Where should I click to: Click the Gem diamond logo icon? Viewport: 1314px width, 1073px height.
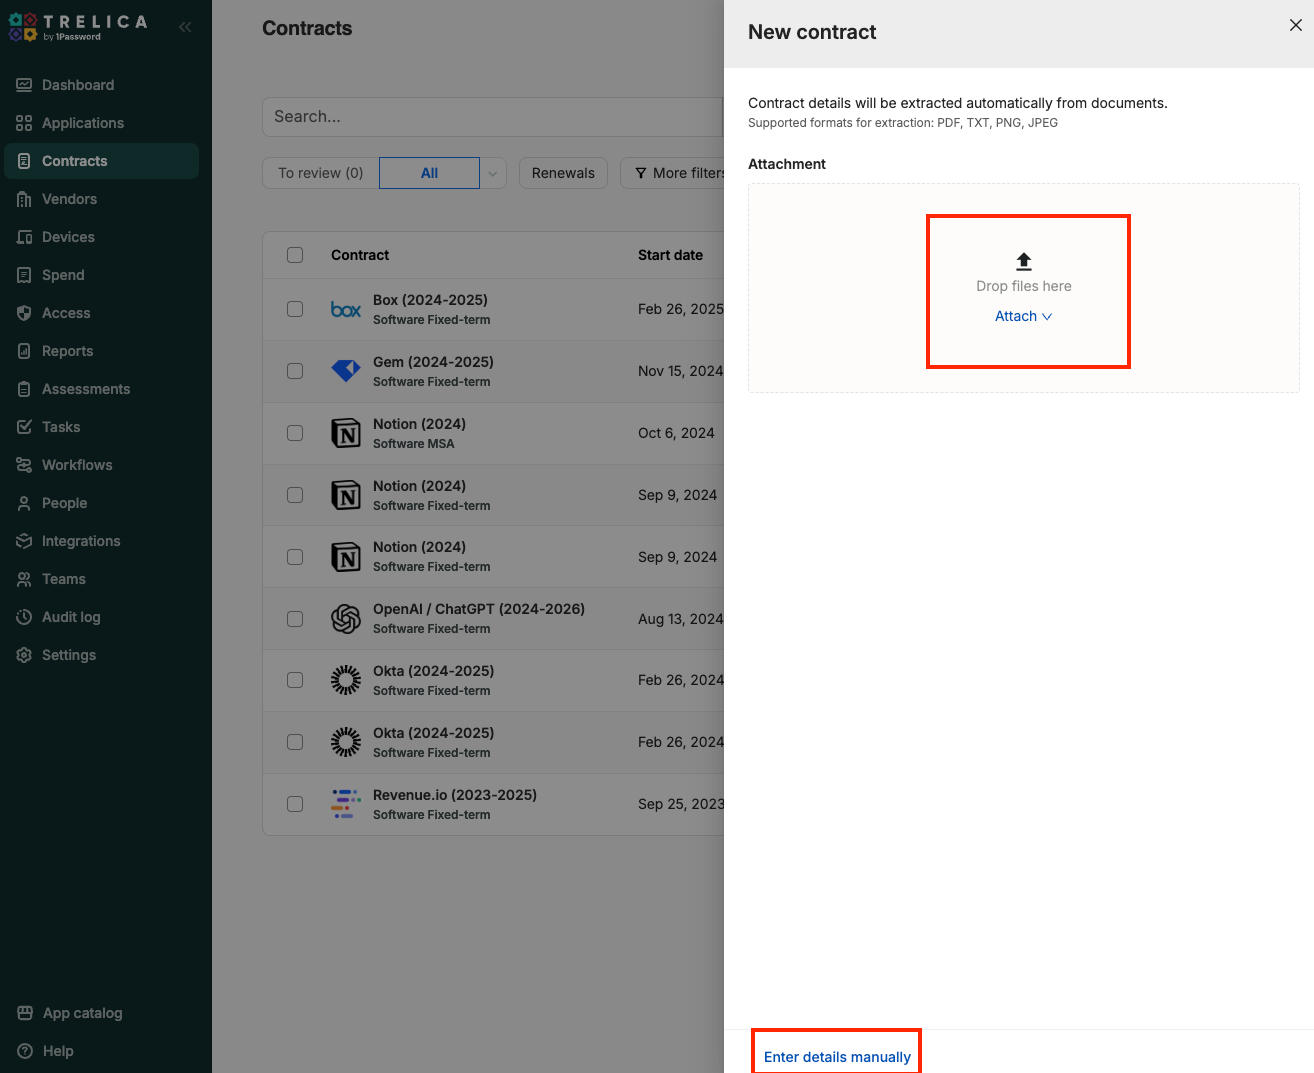pyautogui.click(x=346, y=371)
